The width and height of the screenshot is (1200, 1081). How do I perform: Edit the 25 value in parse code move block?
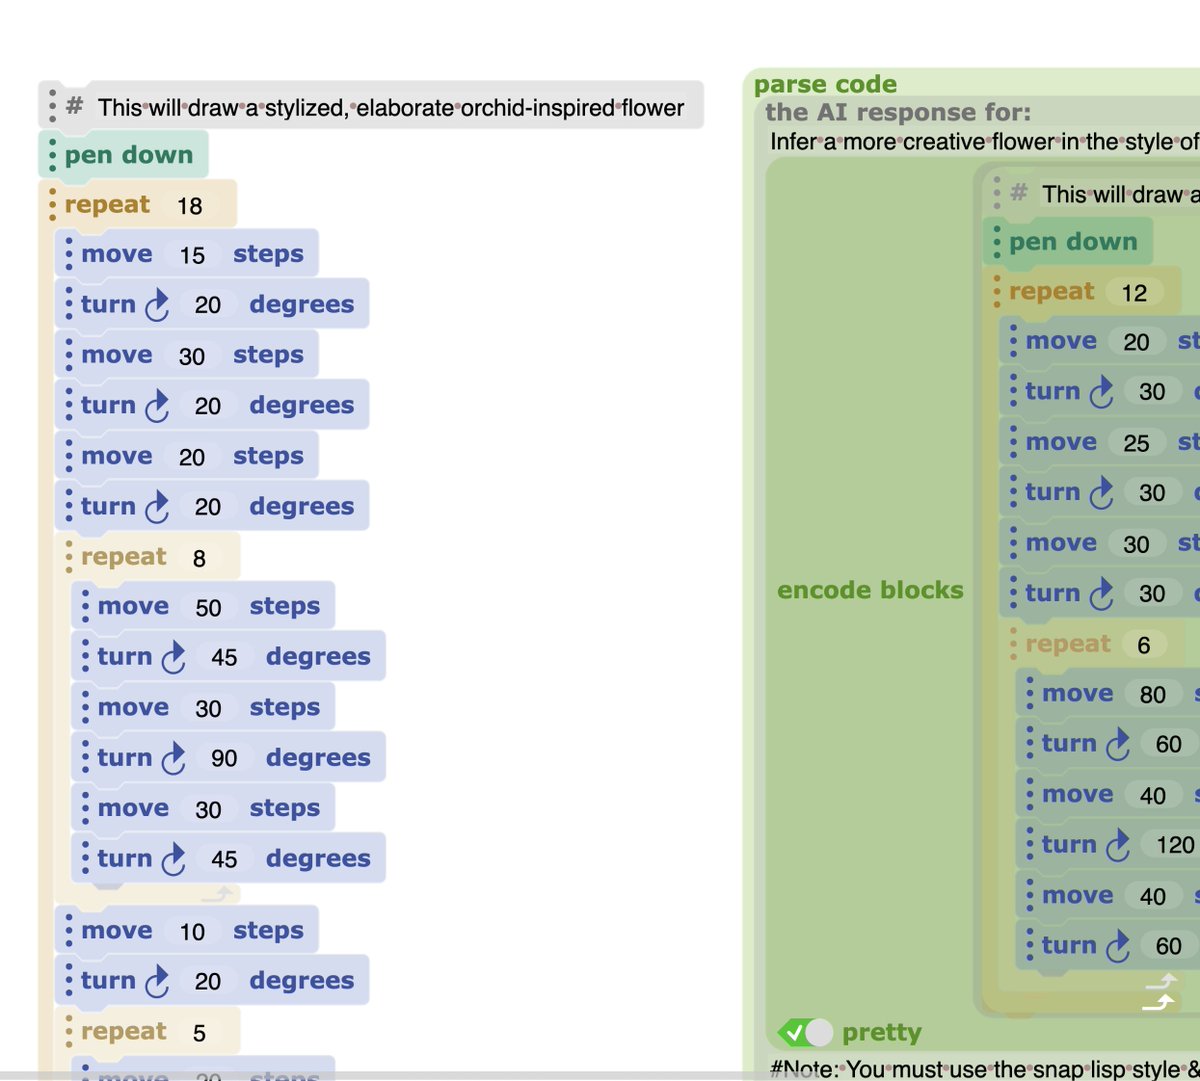click(1136, 443)
